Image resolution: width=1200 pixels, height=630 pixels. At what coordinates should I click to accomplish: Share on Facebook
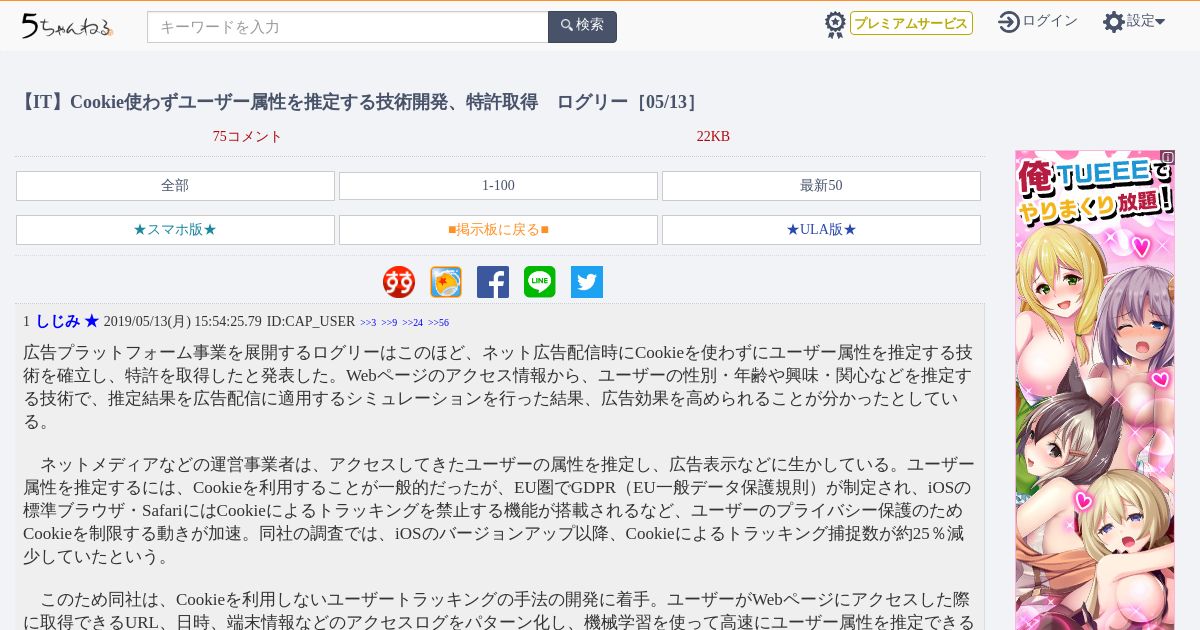click(493, 282)
